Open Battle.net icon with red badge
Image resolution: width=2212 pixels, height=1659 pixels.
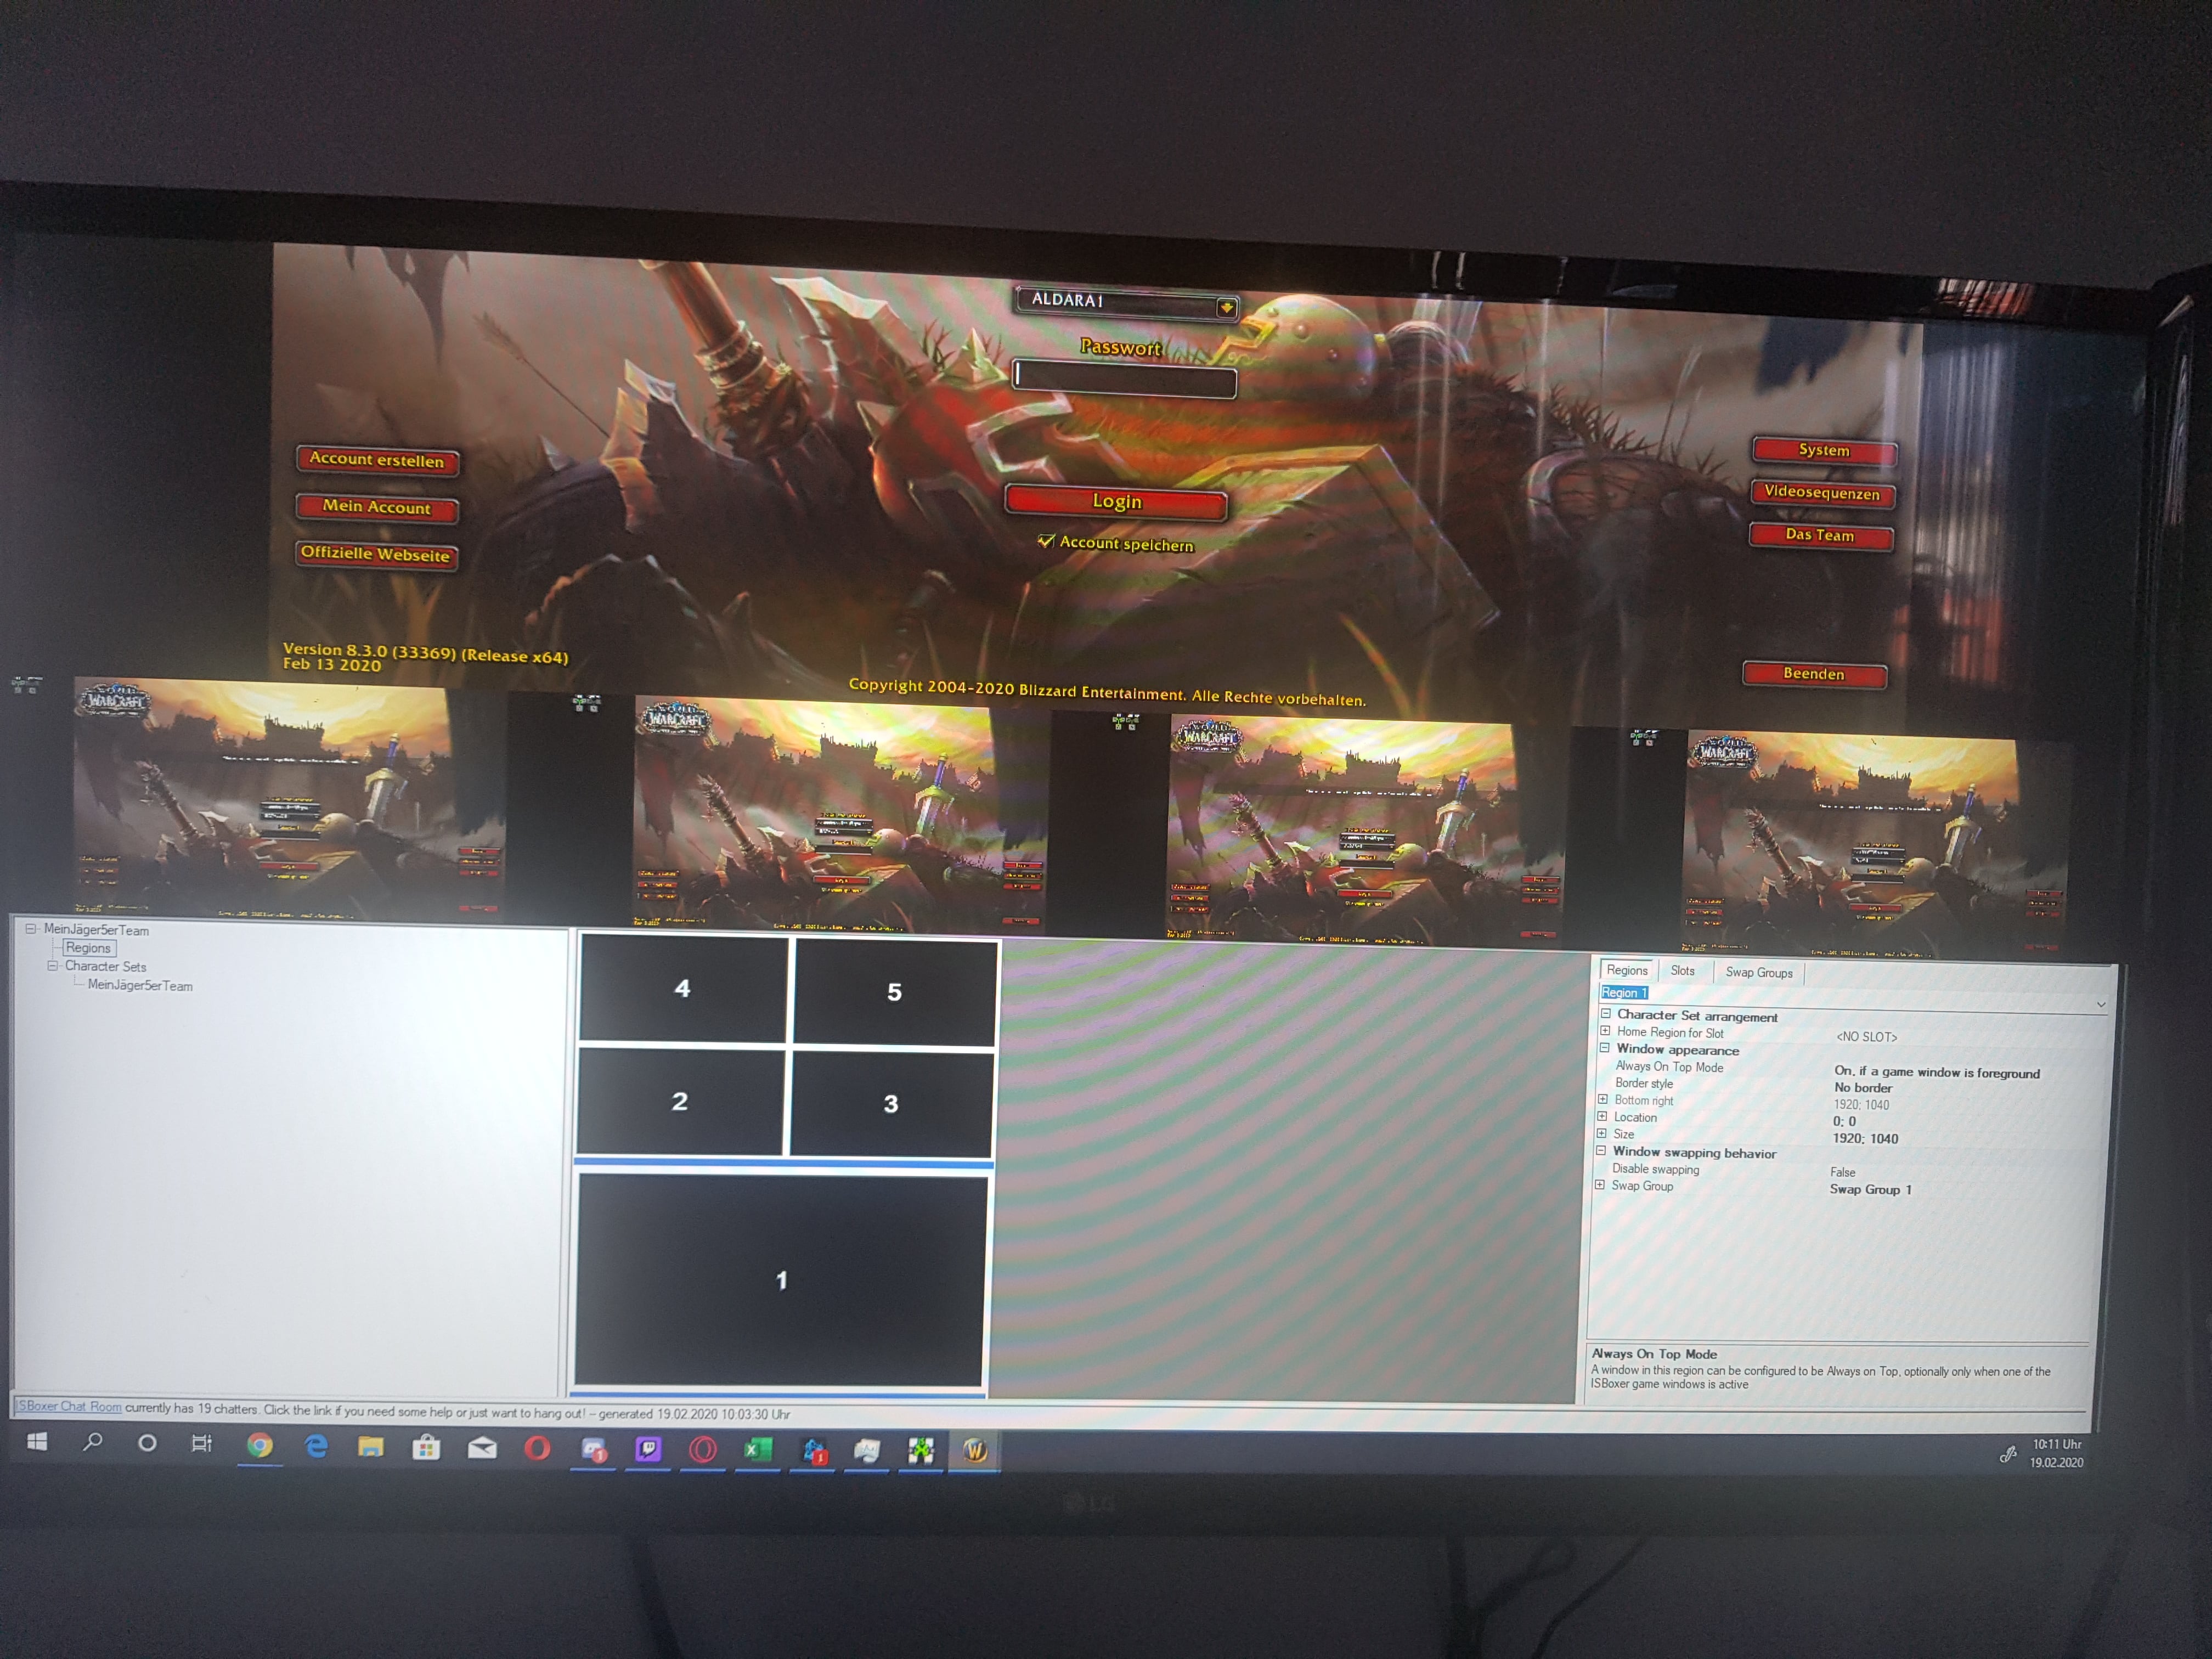point(814,1451)
